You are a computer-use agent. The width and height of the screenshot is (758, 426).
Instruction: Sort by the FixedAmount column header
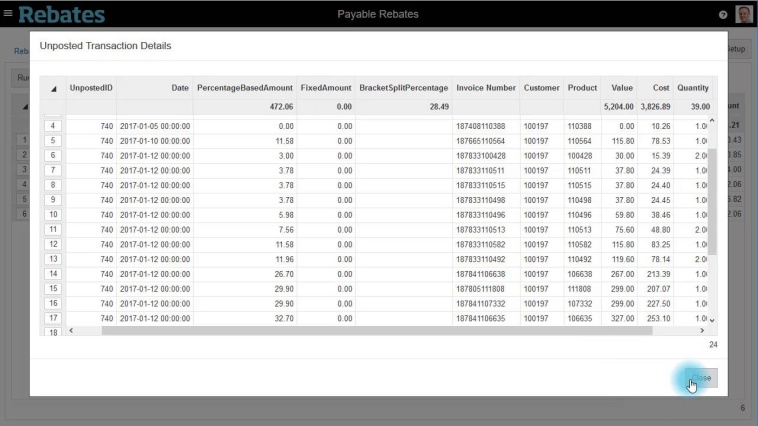tap(326, 88)
